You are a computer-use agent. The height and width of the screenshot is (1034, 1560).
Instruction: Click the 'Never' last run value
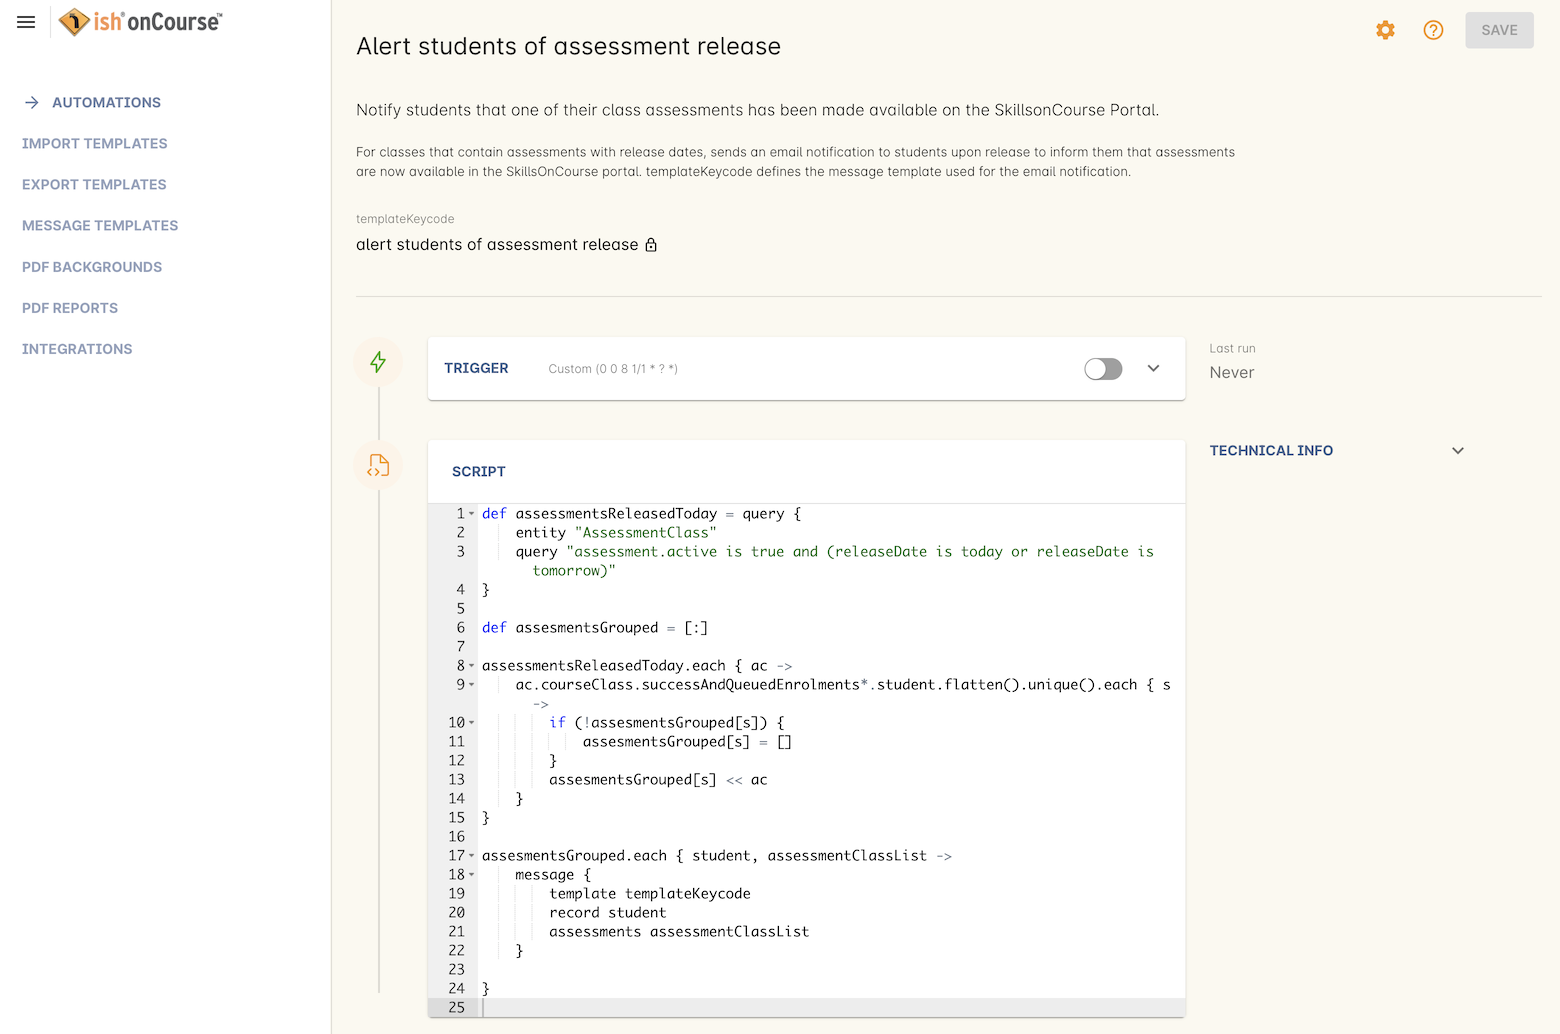(x=1232, y=373)
